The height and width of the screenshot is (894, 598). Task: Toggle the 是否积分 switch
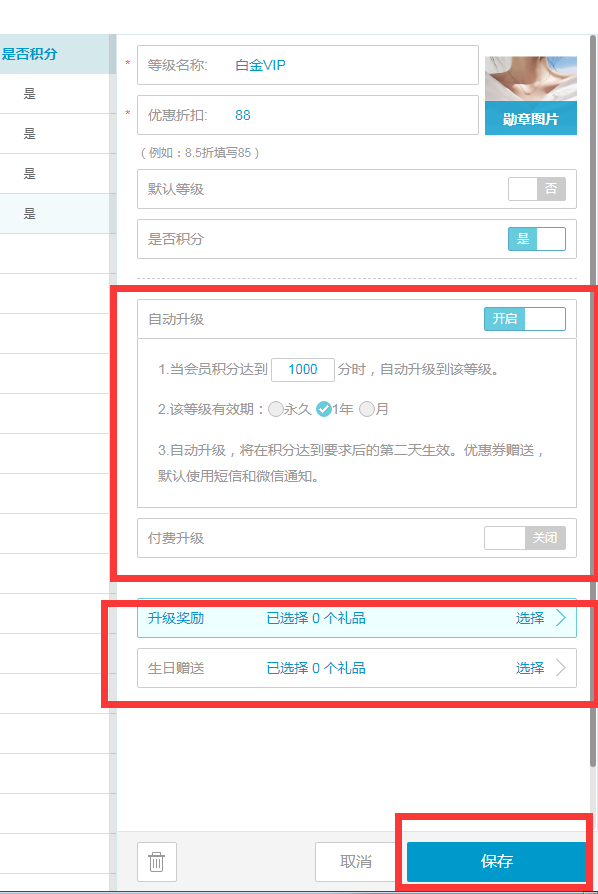pyautogui.click(x=537, y=239)
